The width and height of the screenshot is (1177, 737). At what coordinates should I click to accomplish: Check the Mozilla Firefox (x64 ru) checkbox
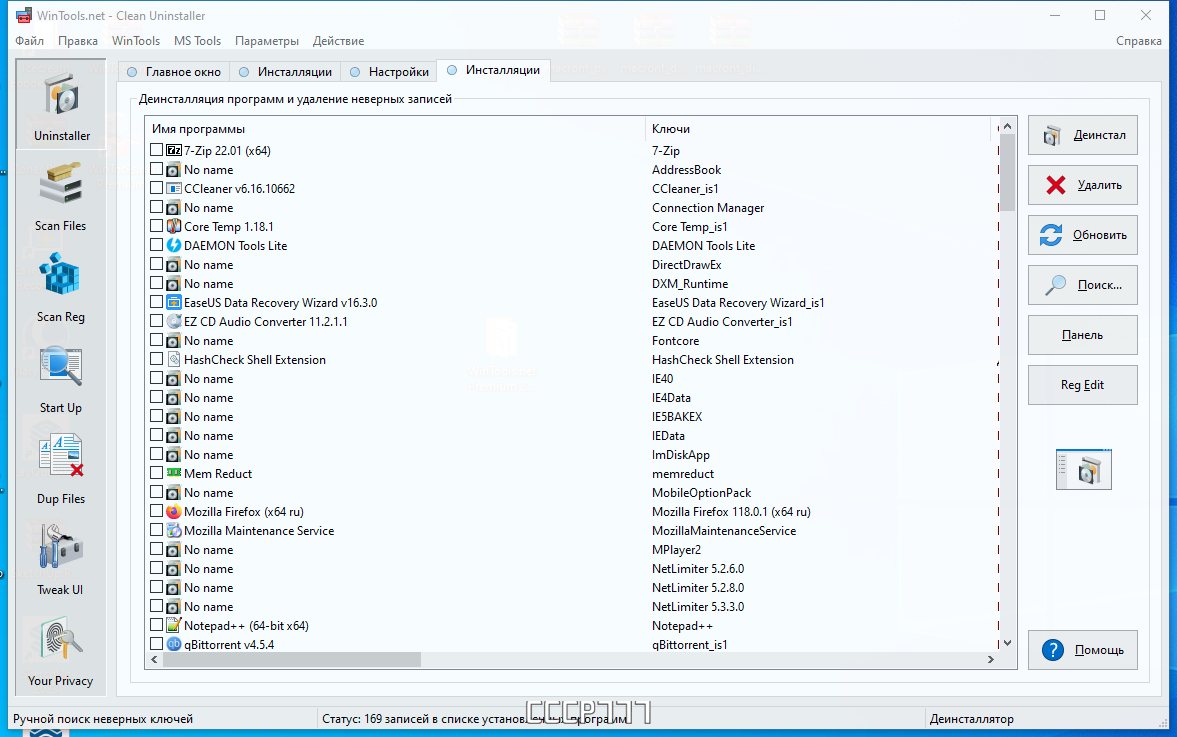click(156, 510)
